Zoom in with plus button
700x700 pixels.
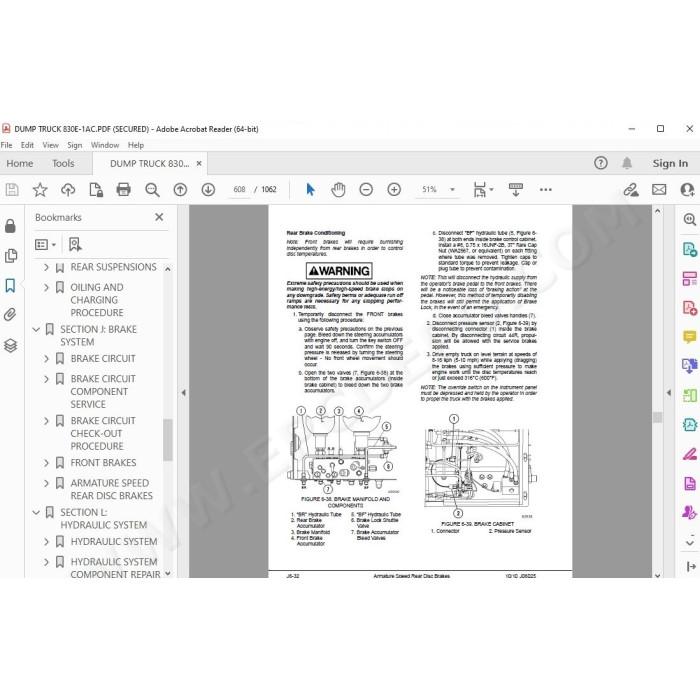coord(394,190)
